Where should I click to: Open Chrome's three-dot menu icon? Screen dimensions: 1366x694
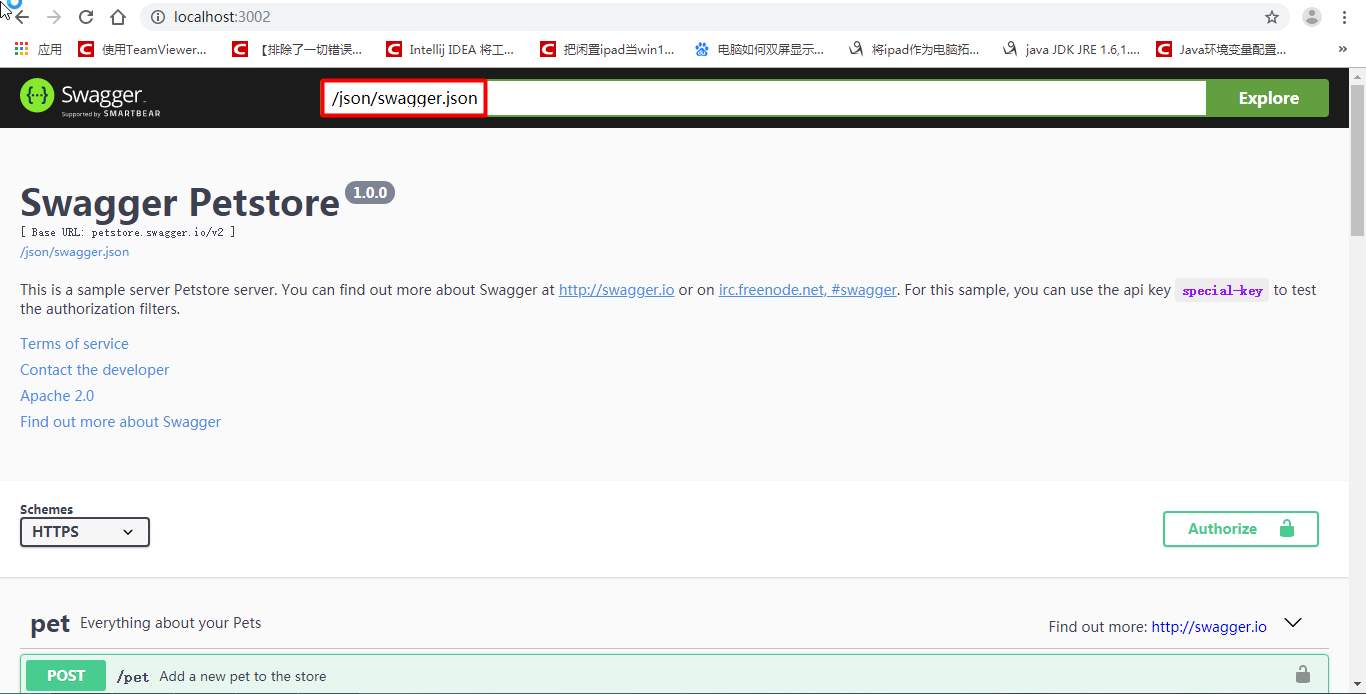(x=1344, y=16)
